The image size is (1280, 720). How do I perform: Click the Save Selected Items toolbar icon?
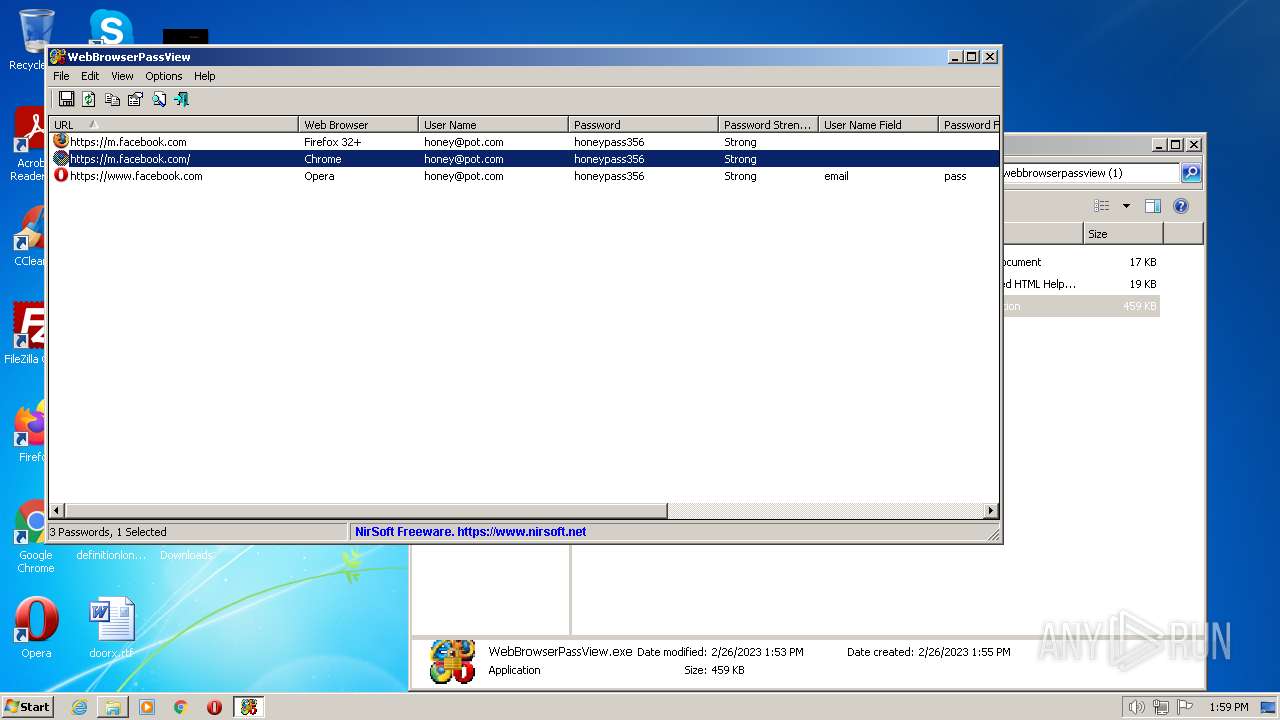(x=66, y=98)
